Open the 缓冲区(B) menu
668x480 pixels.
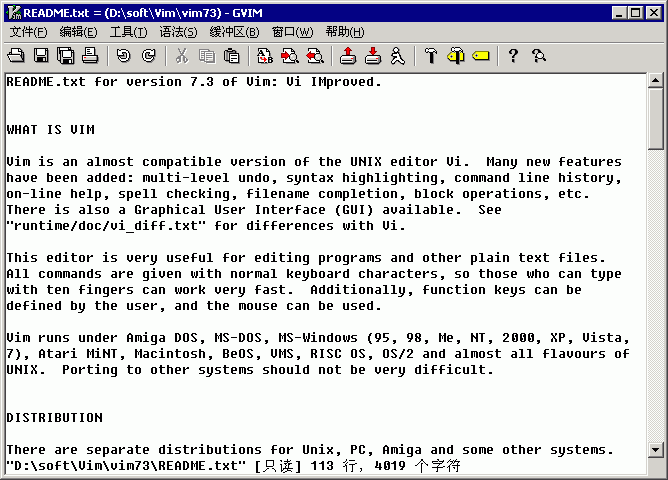point(234,32)
